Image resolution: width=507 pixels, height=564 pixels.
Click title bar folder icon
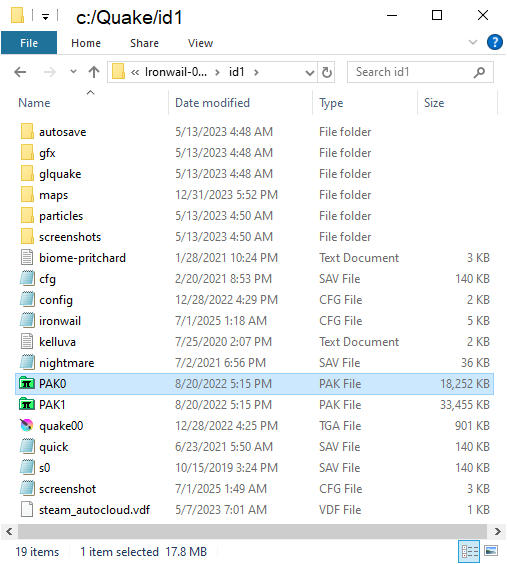17,16
